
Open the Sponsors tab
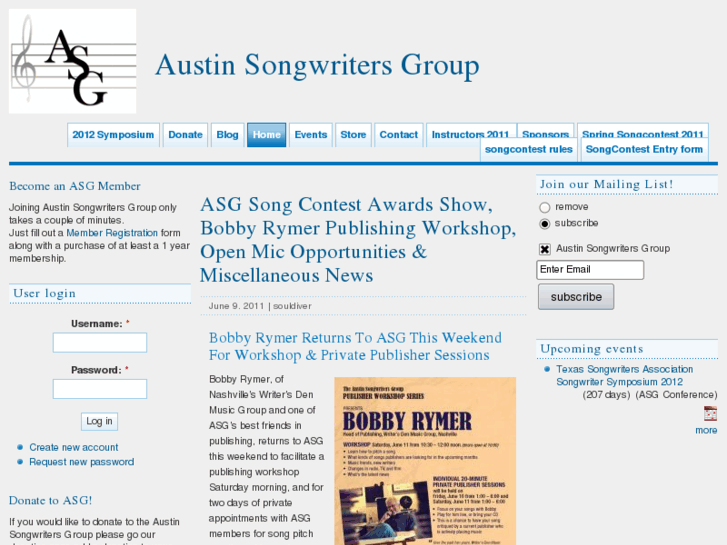tap(545, 131)
